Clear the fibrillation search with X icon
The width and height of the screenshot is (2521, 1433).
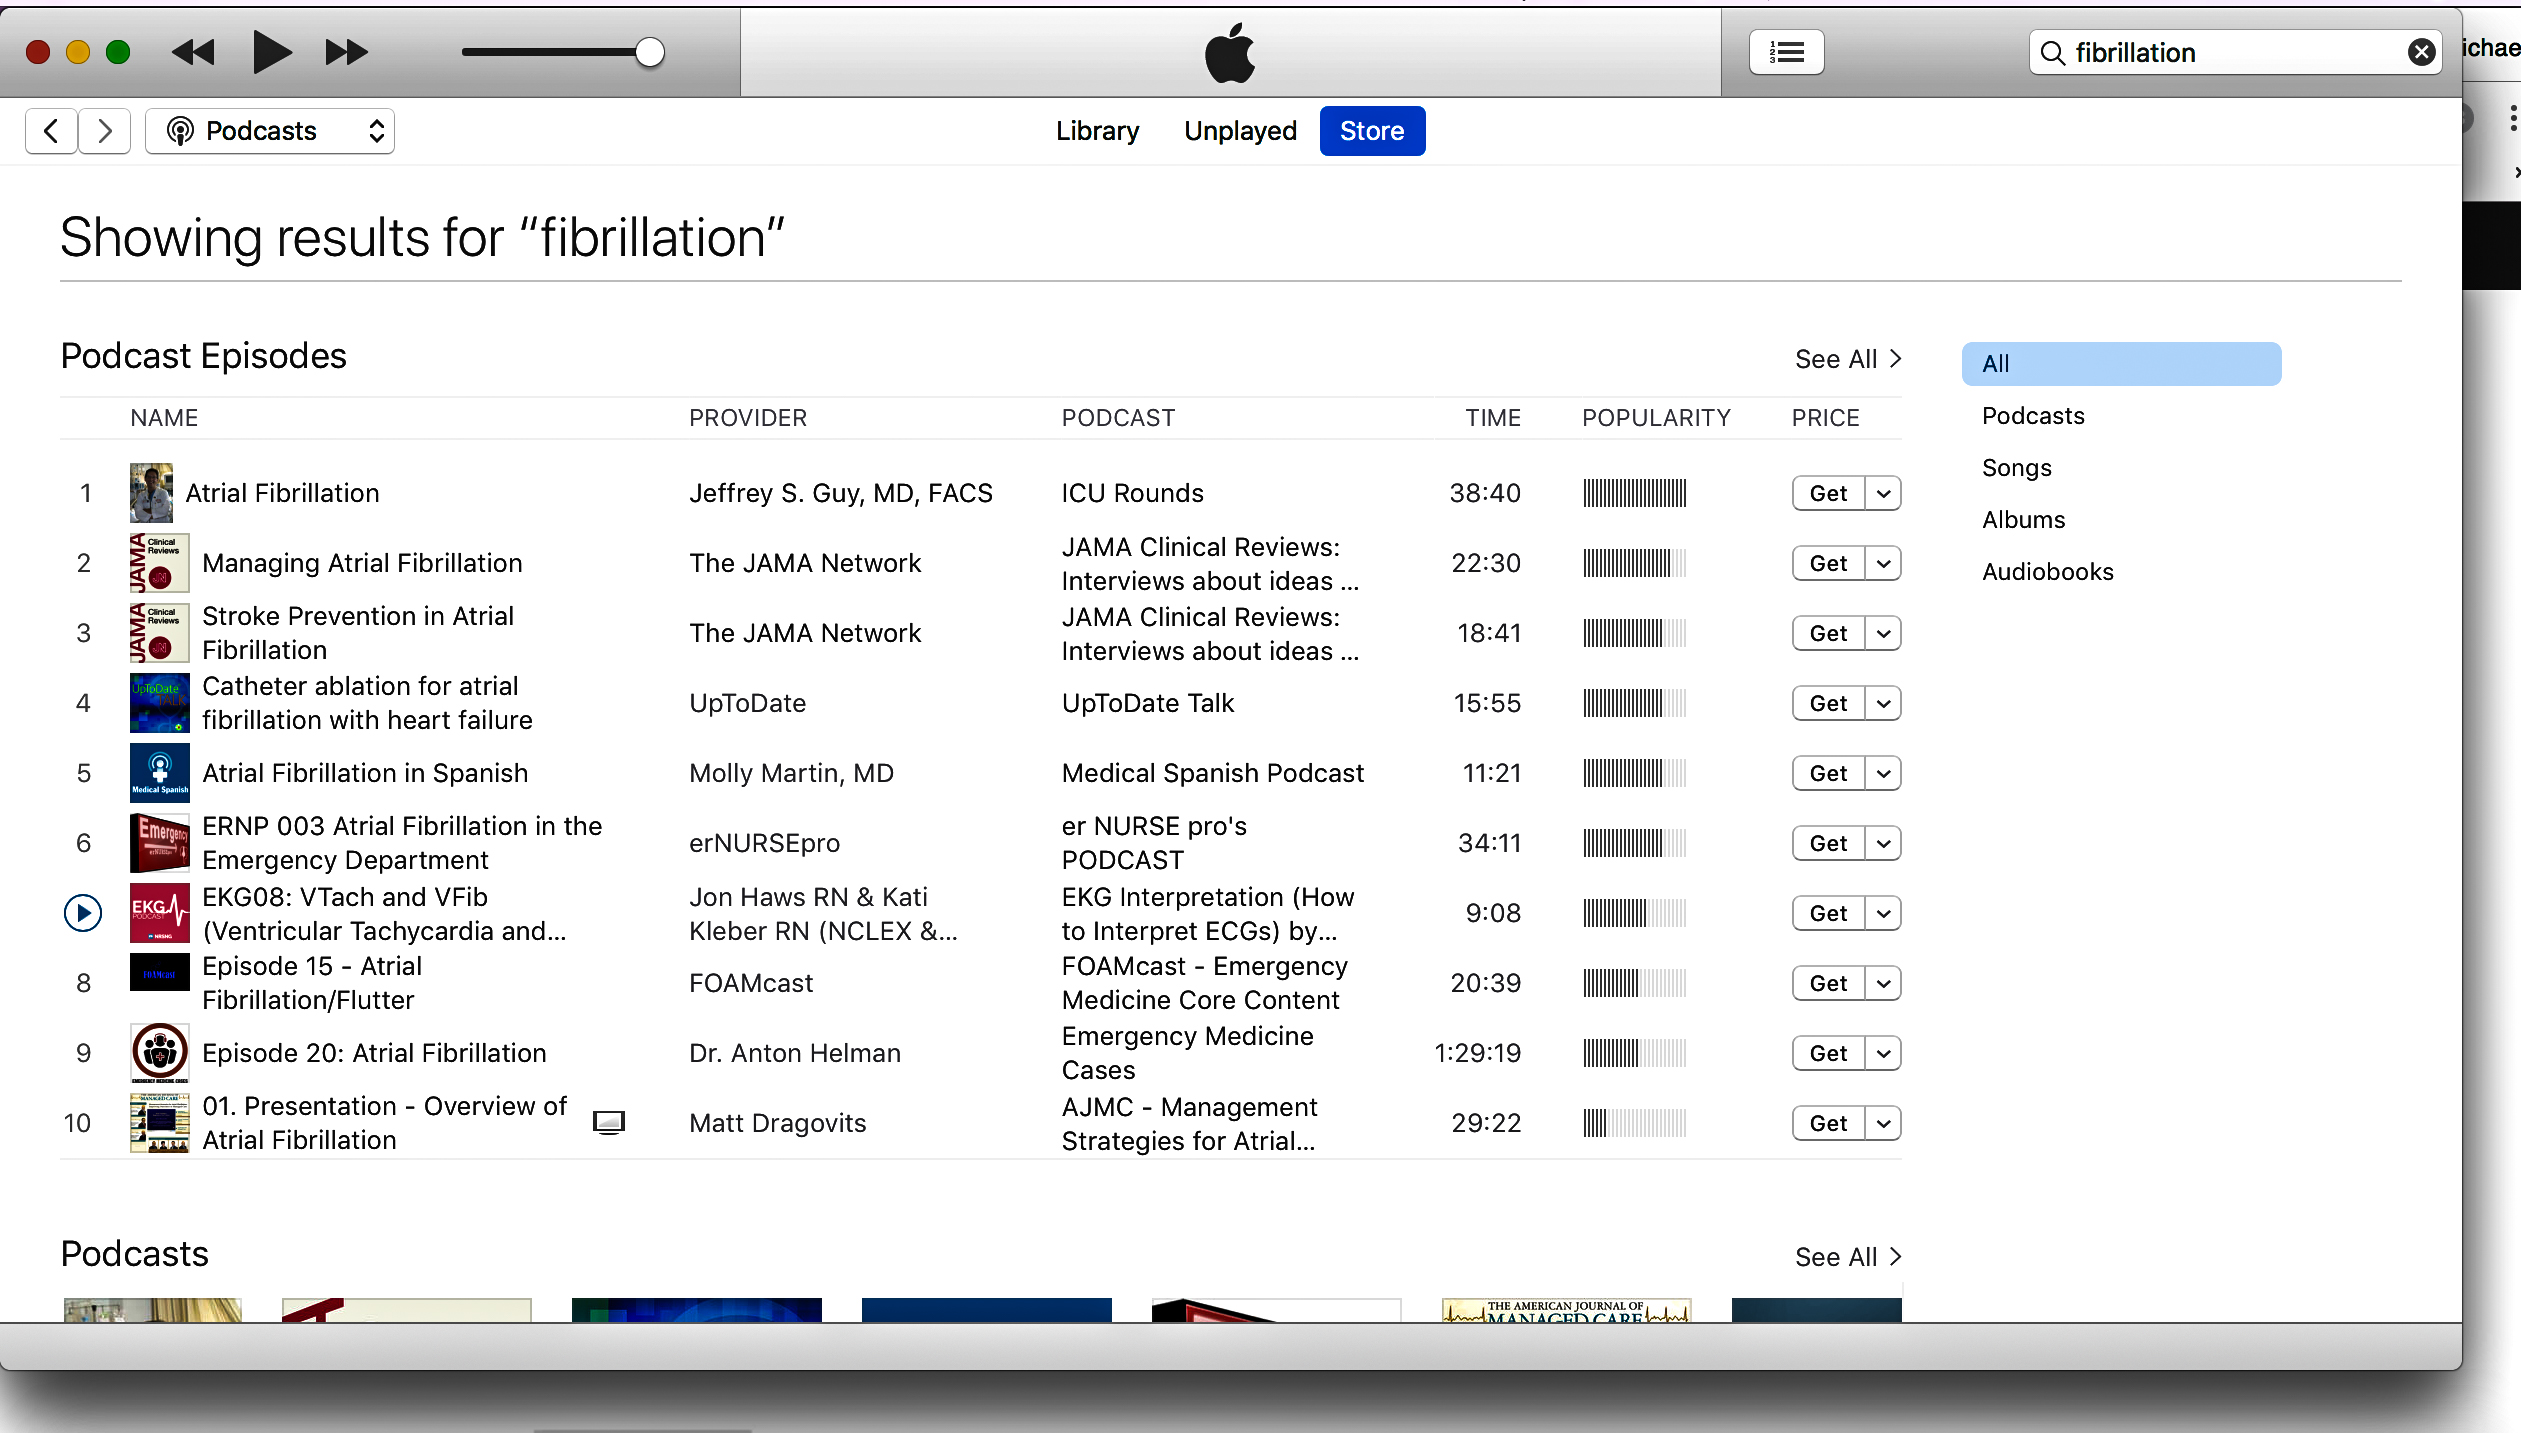(2421, 52)
